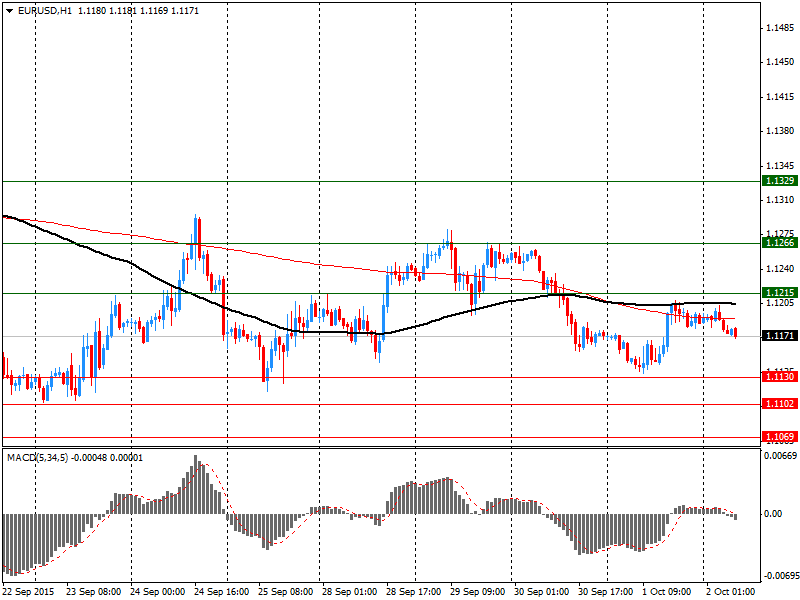Select the EURUSD,H1 chart title text

click(44, 11)
